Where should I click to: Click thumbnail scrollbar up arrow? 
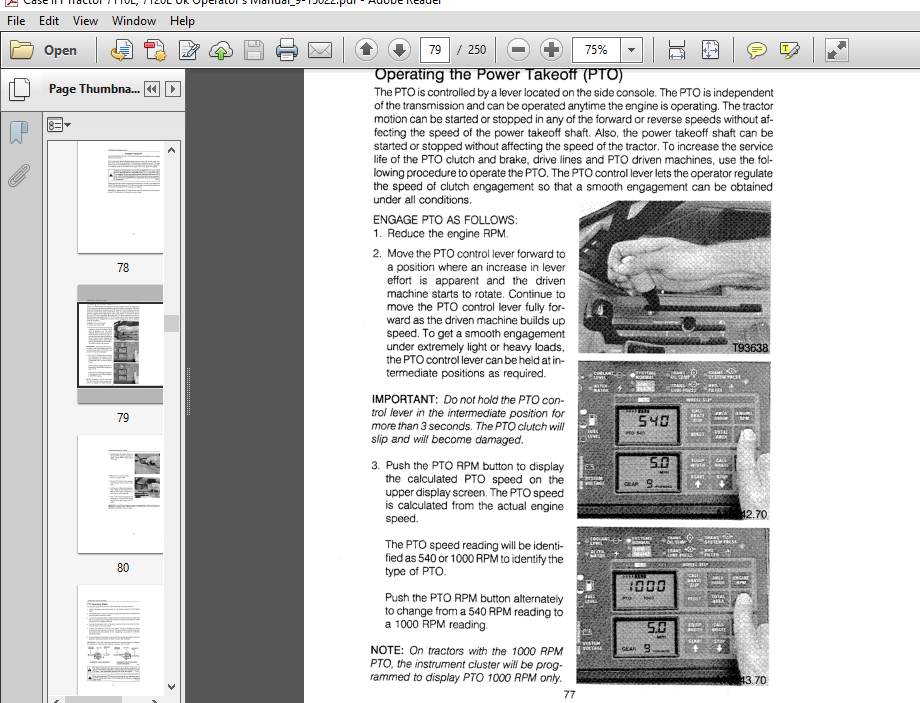click(x=171, y=150)
